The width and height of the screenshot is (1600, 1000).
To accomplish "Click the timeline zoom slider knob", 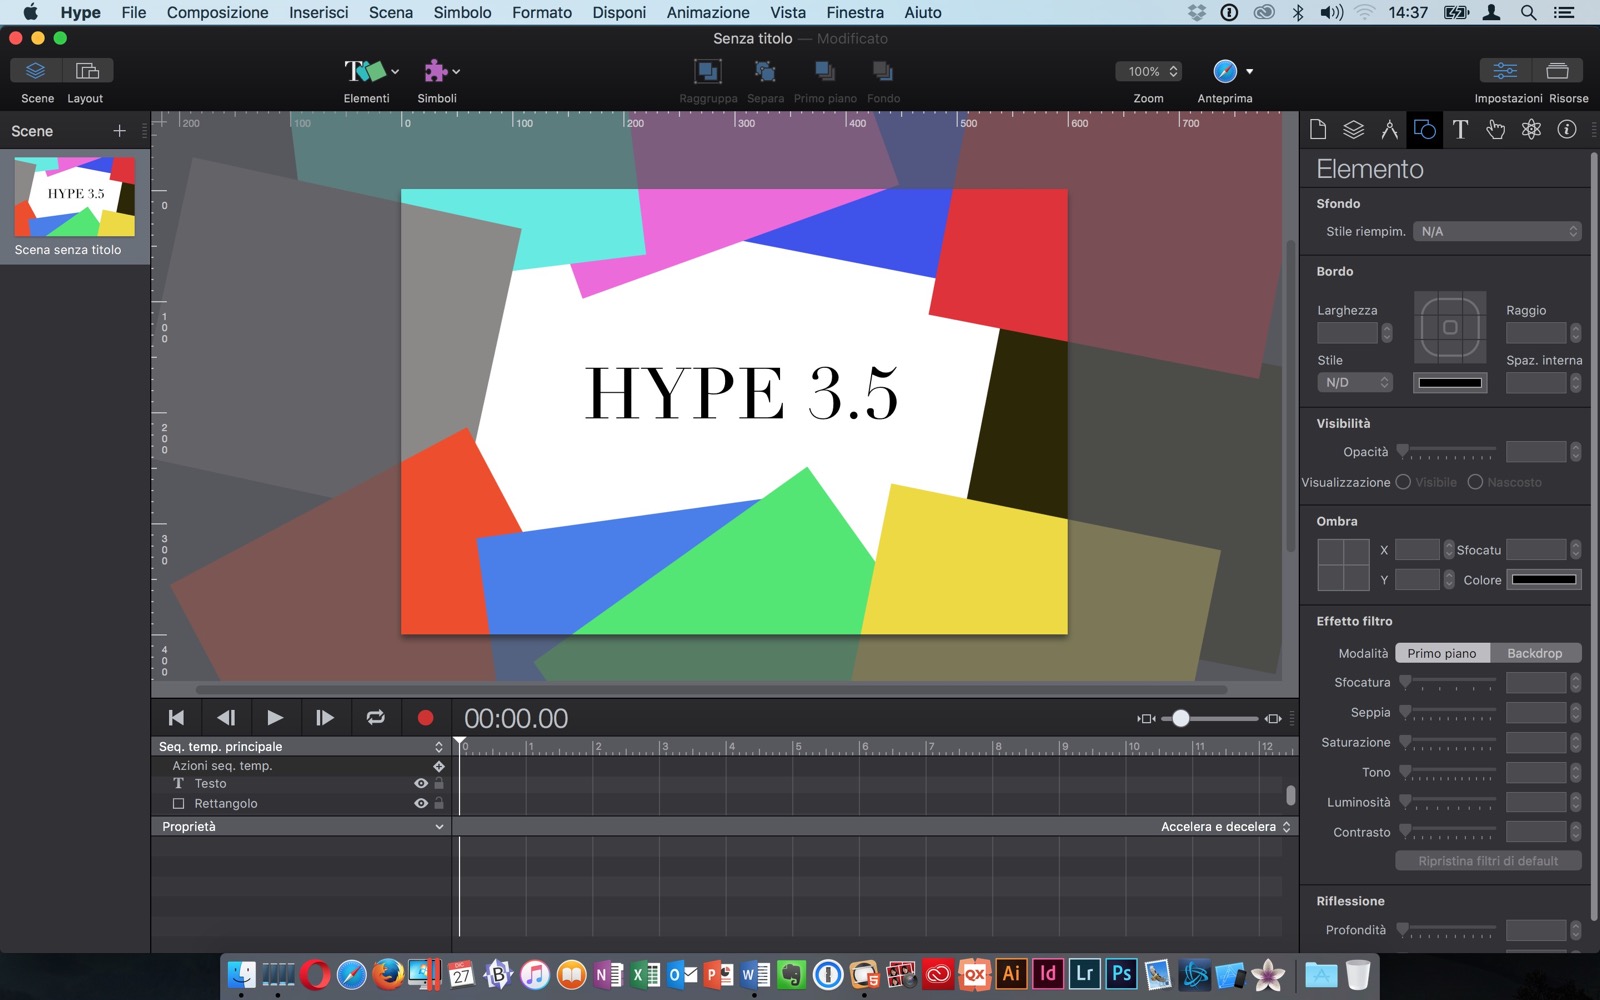I will click(x=1181, y=718).
